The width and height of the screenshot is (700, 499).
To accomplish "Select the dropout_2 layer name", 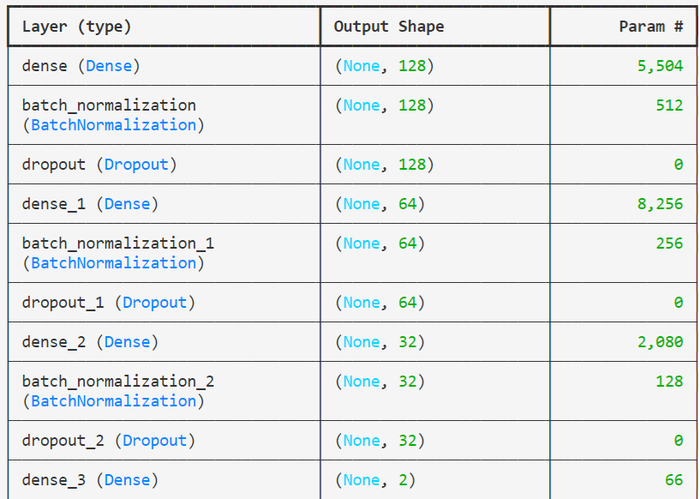I will point(64,440).
